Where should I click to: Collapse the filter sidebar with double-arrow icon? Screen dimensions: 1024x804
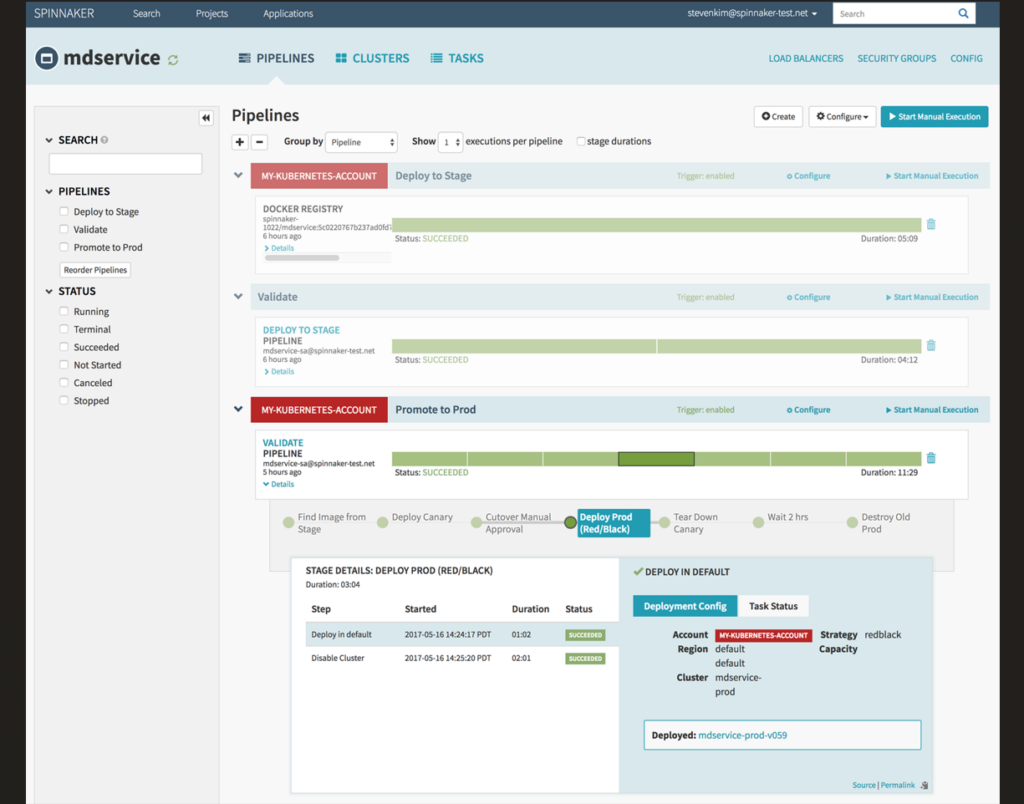(x=206, y=118)
